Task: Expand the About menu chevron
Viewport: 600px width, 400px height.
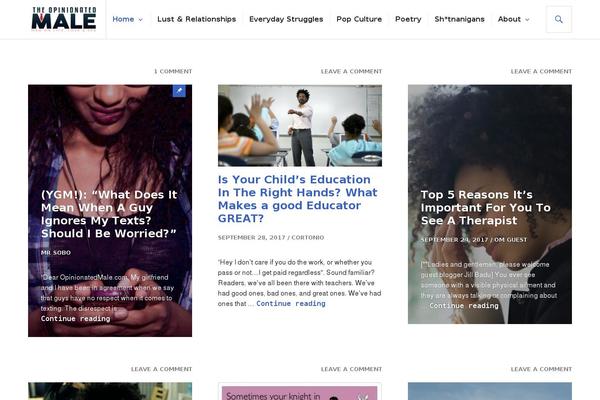Action: point(527,20)
